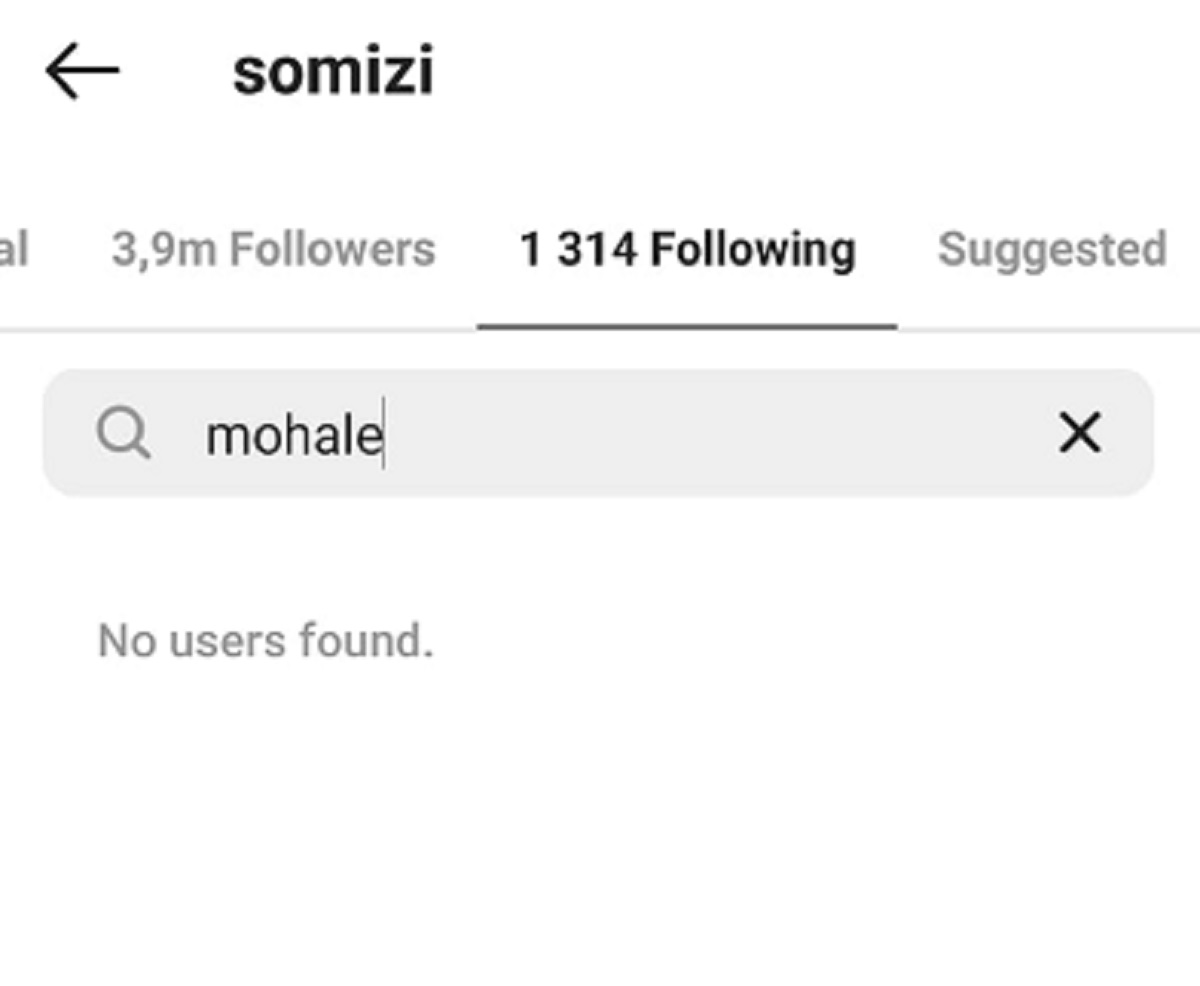This screenshot has height=986, width=1200.
Task: Click the 'No users found.' message
Action: tap(266, 640)
